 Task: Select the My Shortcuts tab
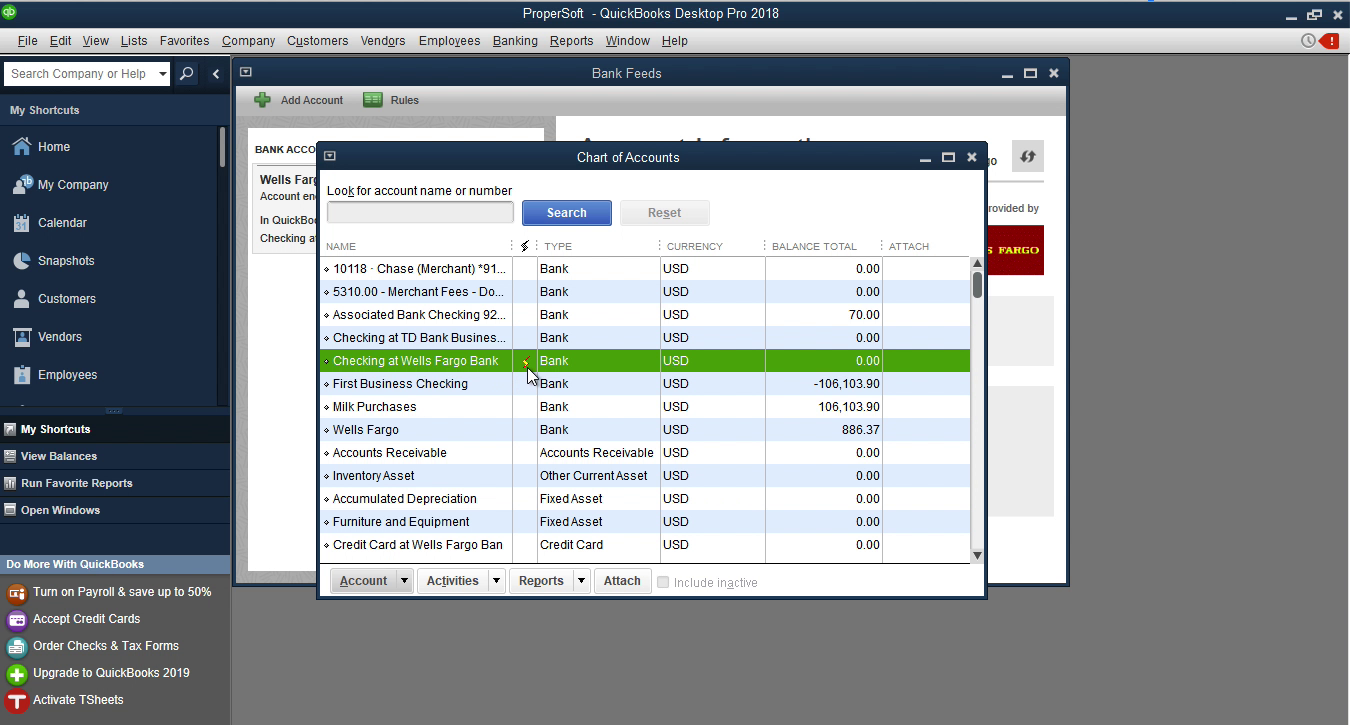(115, 429)
